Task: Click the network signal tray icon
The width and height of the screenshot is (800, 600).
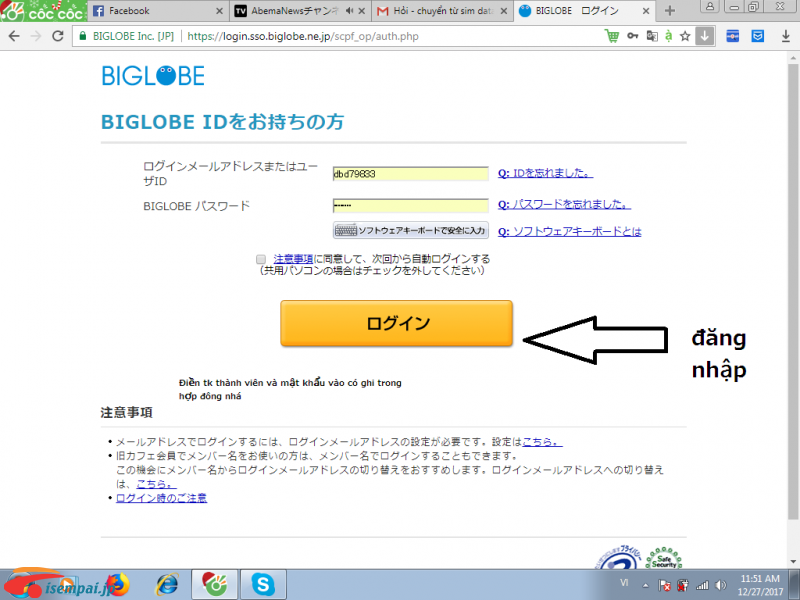Action: (x=703, y=586)
